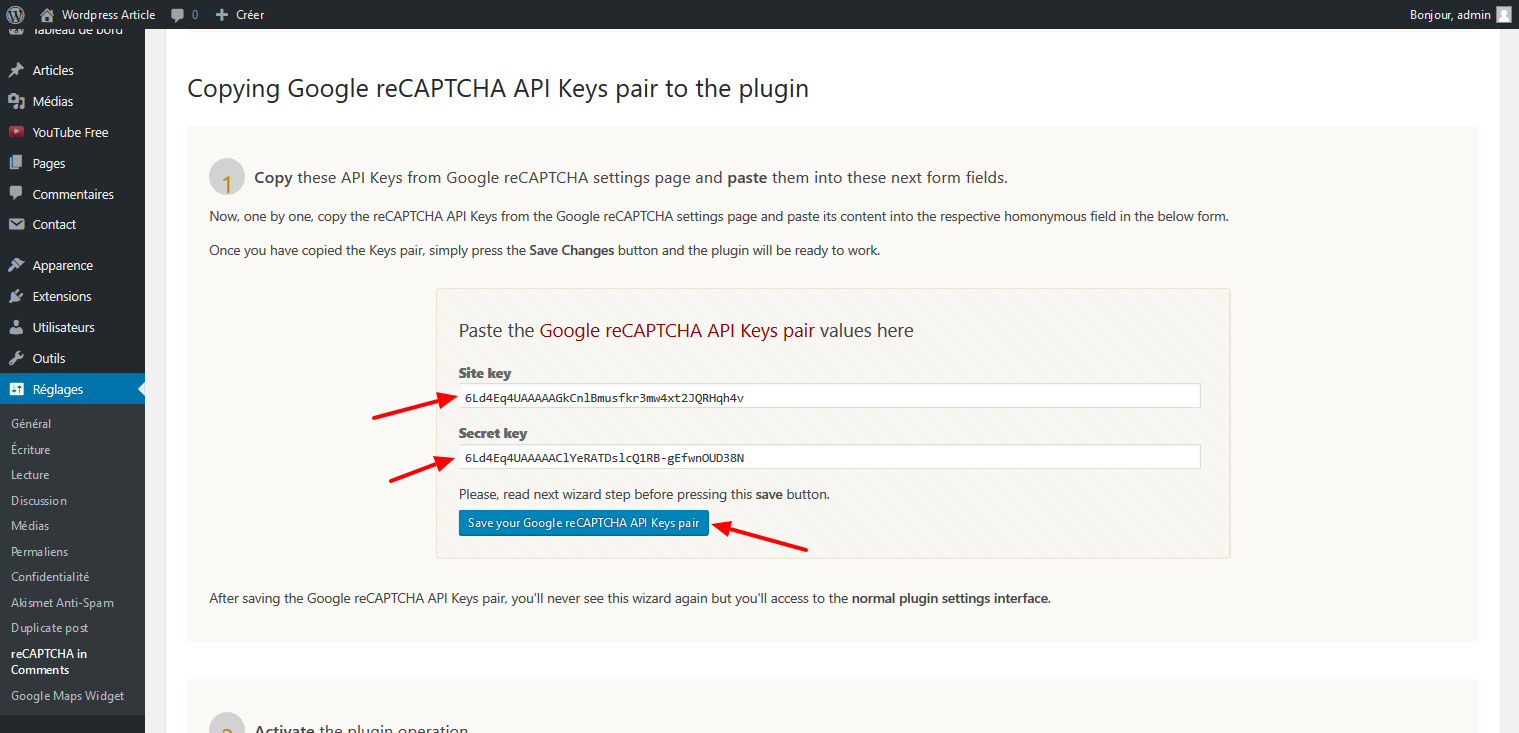Open Google Maps Widget settings

pos(68,696)
